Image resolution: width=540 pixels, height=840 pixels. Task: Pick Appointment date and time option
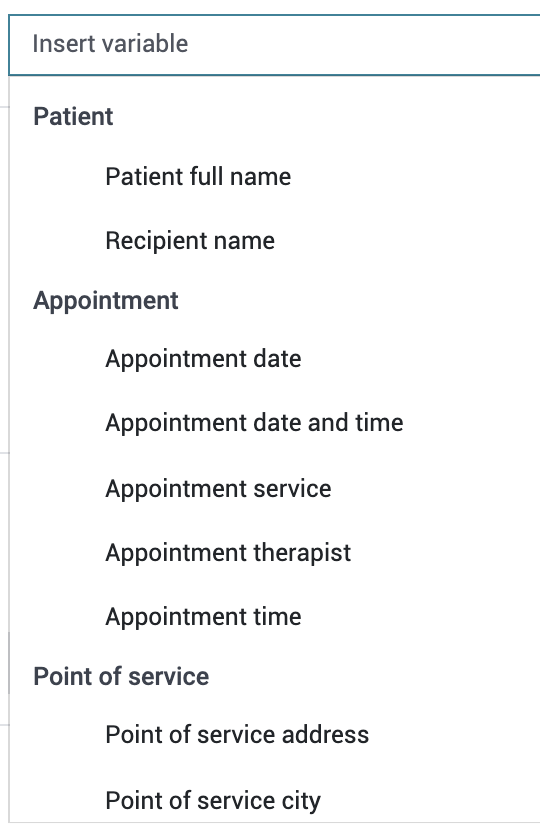pyautogui.click(x=274, y=423)
